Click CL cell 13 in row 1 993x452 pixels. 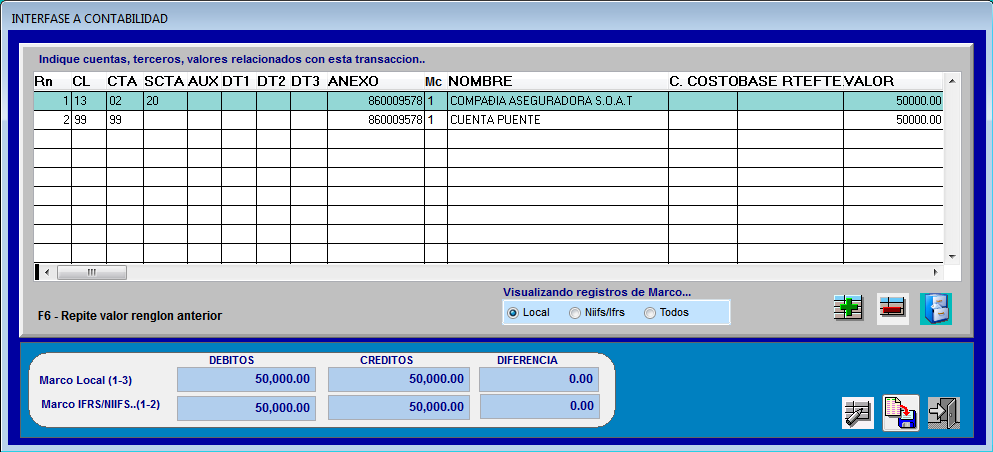(89, 101)
